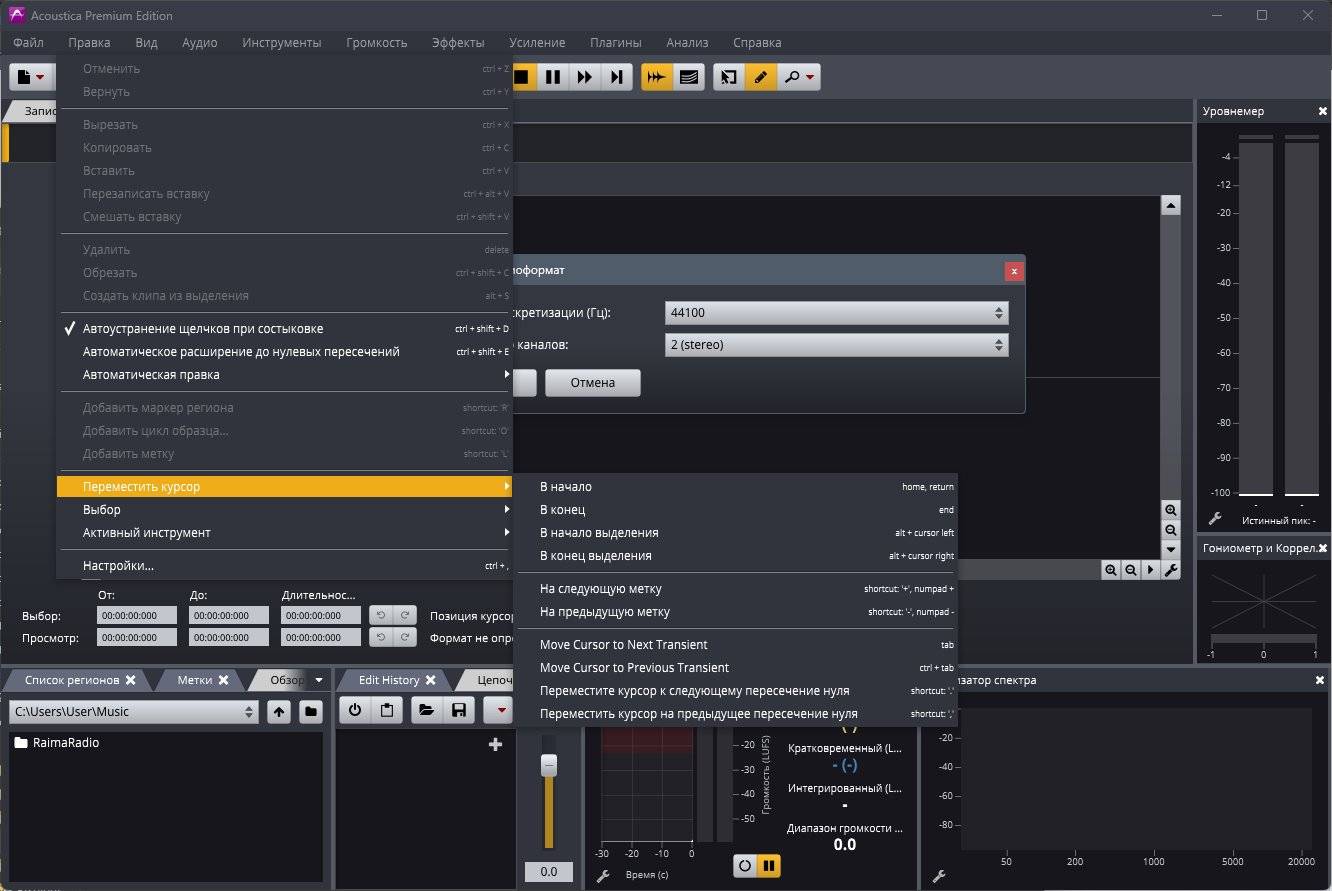The image size is (1332, 891).
Task: Switch to the Метки tab
Action: point(195,680)
